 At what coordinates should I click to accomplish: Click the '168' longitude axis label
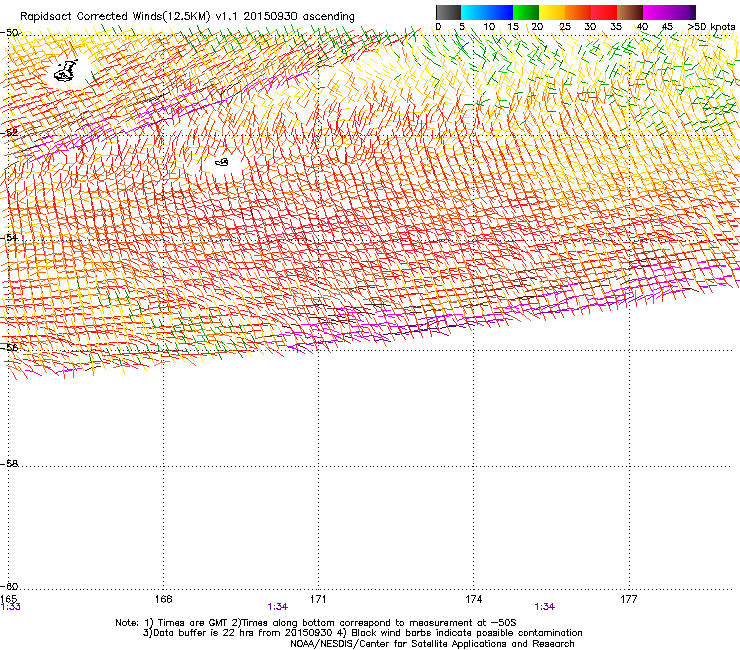(x=163, y=599)
